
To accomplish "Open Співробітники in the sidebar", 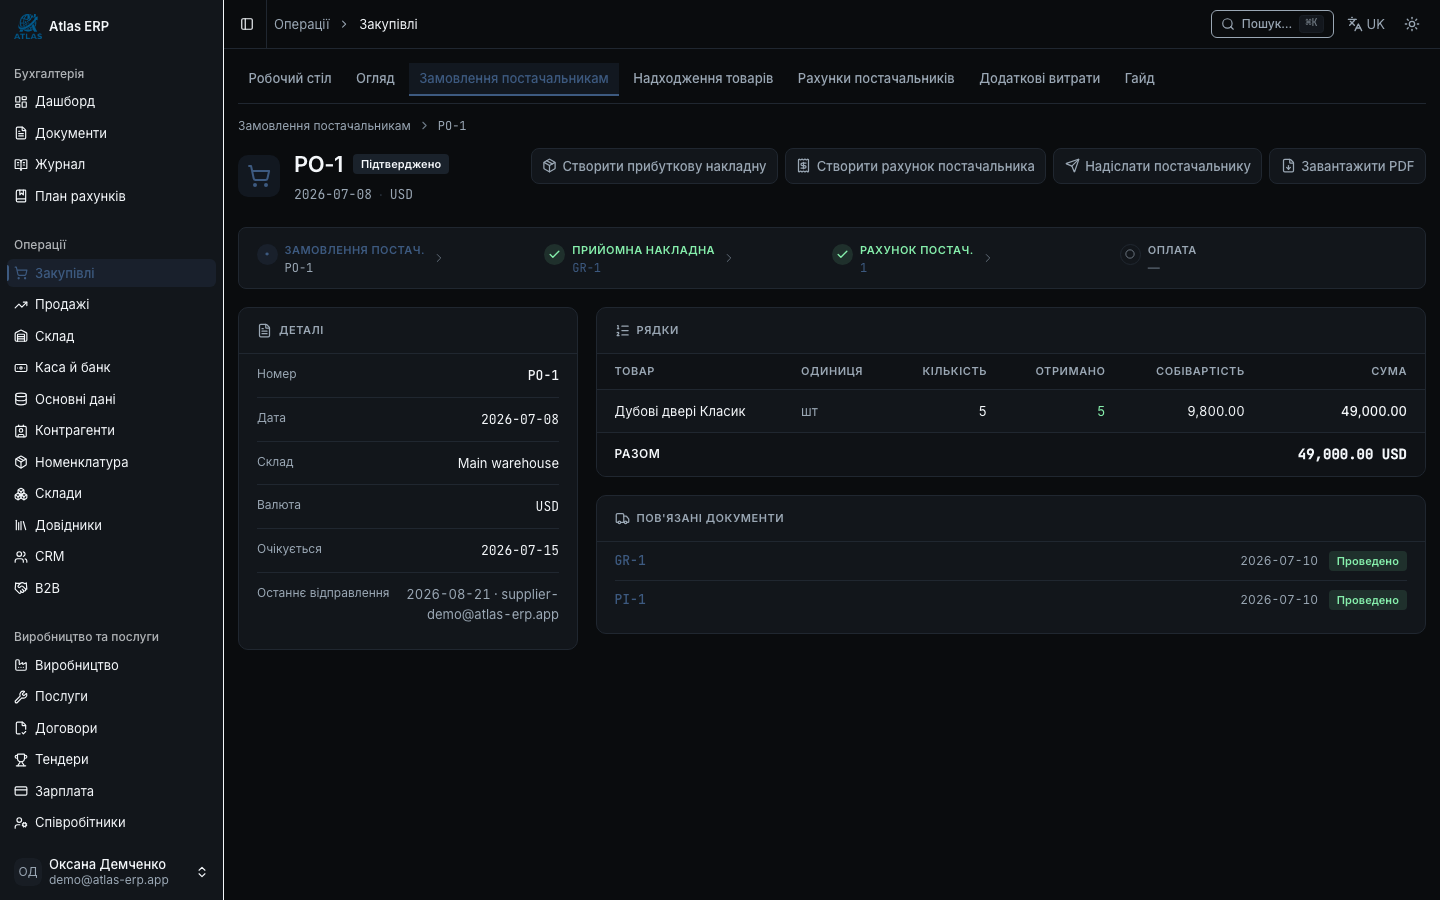I will pos(111,822).
